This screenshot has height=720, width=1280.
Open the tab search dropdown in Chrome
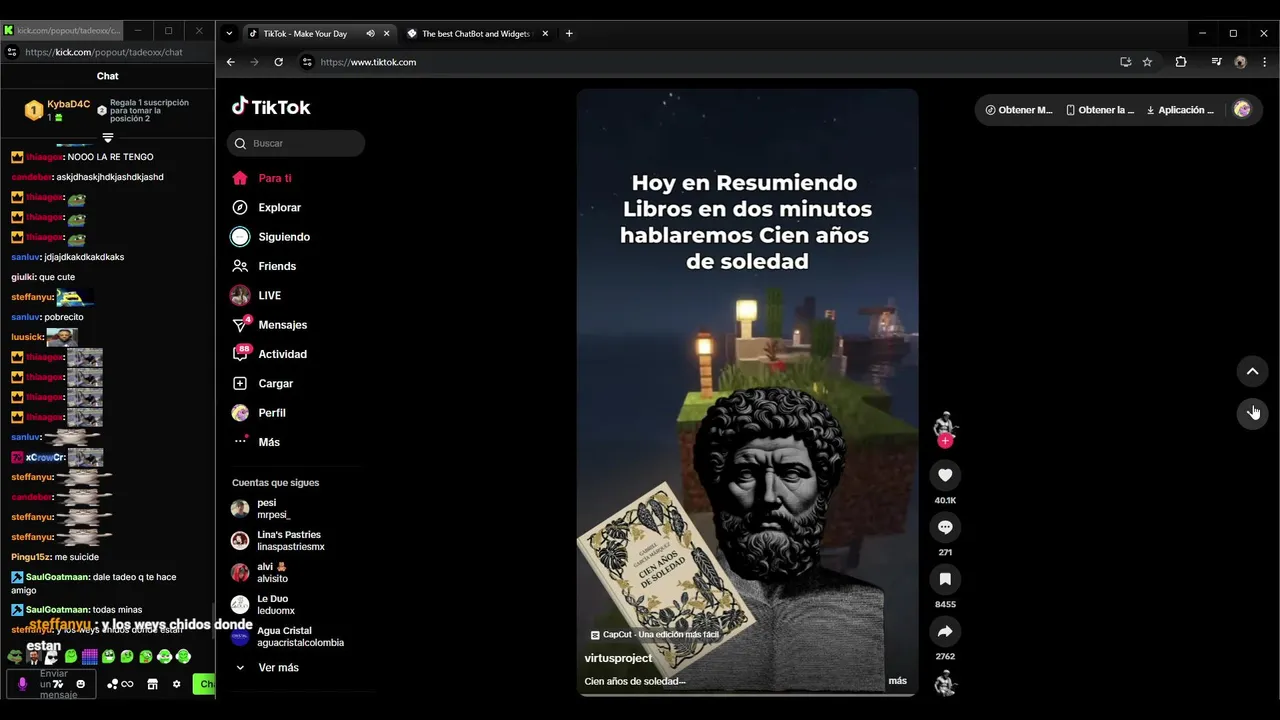pyautogui.click(x=229, y=33)
